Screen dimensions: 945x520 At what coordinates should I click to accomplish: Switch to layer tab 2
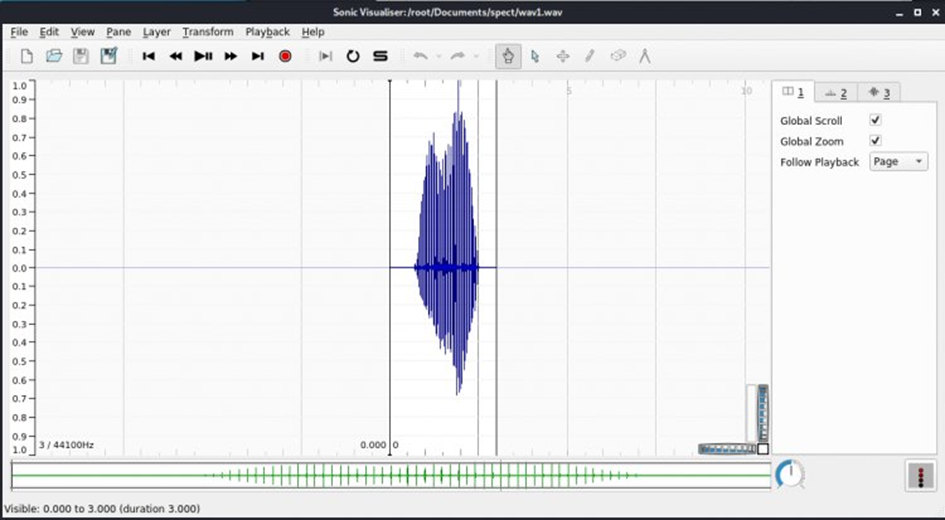pos(836,93)
